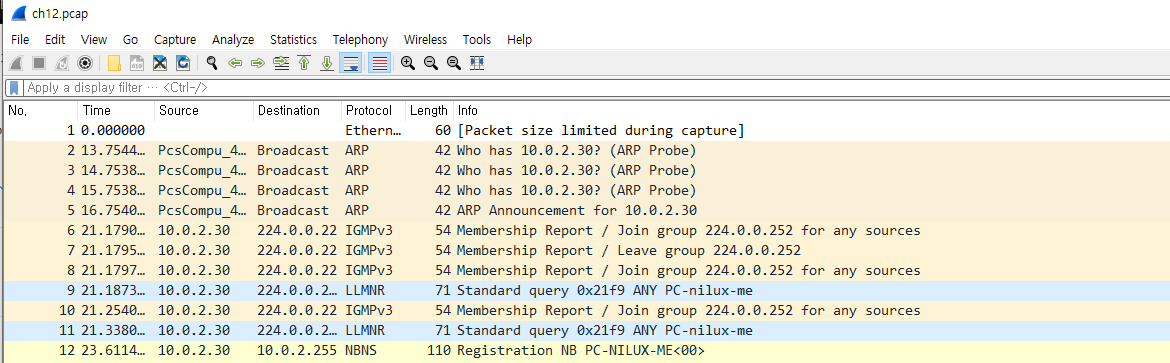The height and width of the screenshot is (363, 1170).
Task: Click the Start capturing packets shark fin icon
Action: (16, 63)
